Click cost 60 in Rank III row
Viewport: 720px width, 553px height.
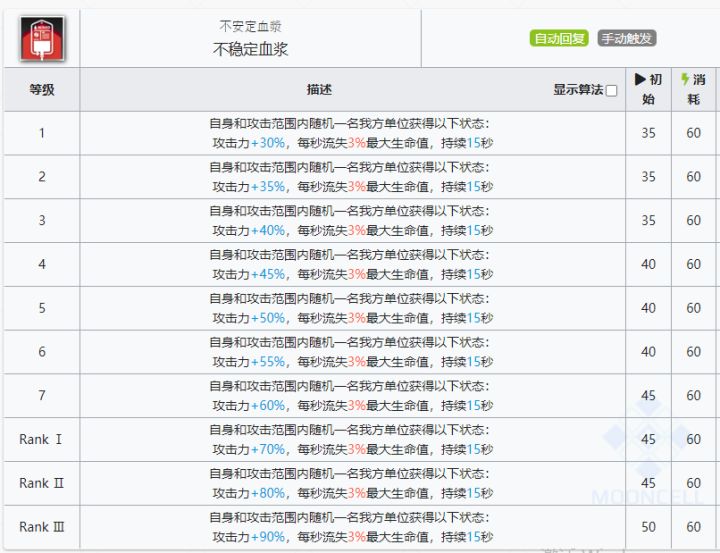[x=693, y=527]
